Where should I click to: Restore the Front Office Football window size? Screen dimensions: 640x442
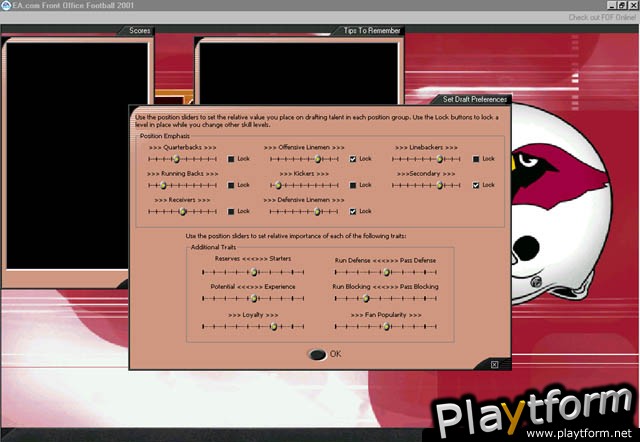tap(622, 5)
